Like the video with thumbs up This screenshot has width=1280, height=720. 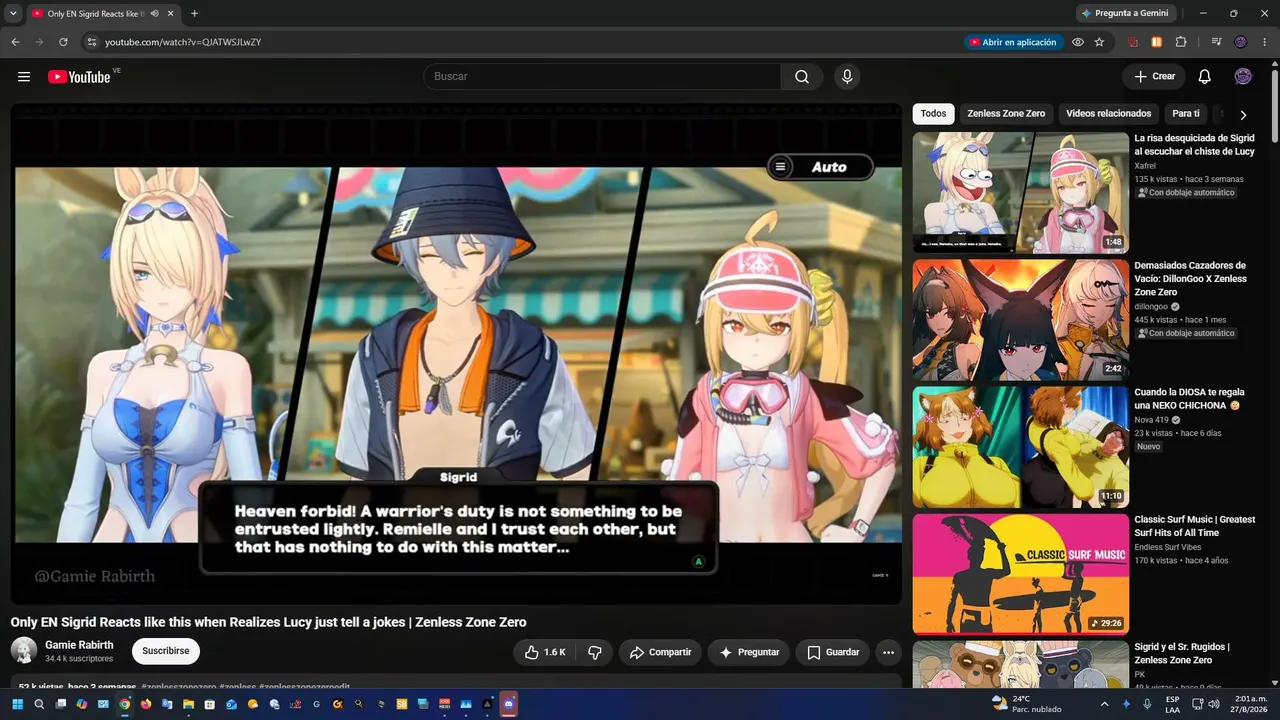[x=546, y=652]
